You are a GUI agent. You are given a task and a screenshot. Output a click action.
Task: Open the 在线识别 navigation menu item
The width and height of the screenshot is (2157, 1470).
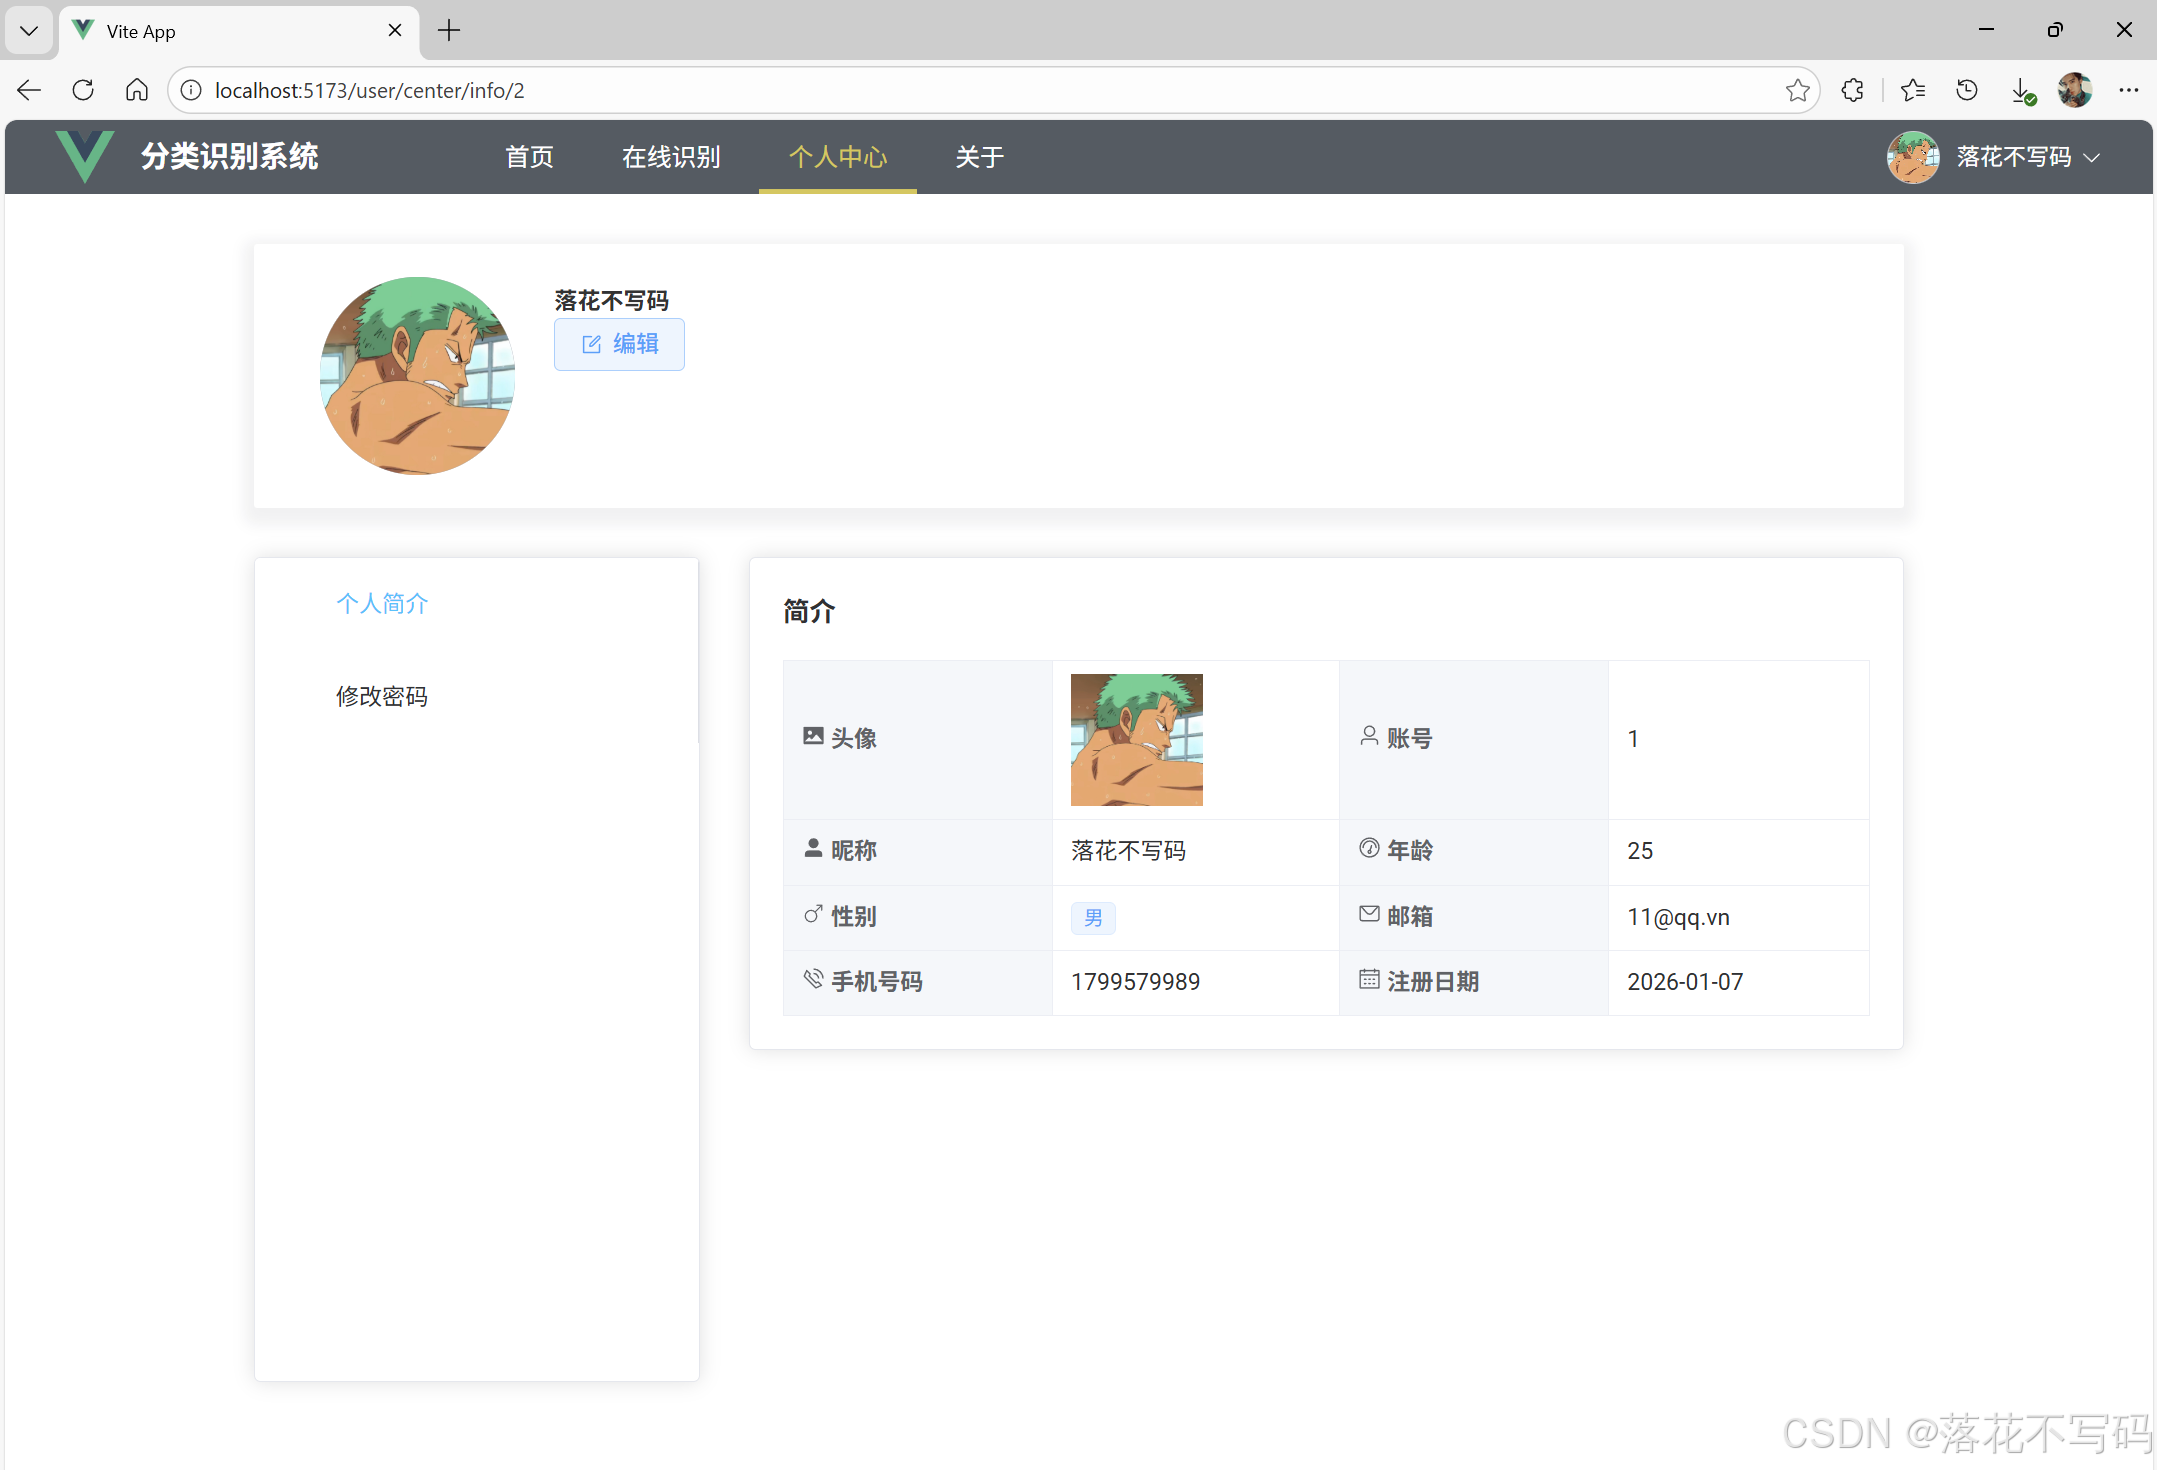click(x=671, y=157)
